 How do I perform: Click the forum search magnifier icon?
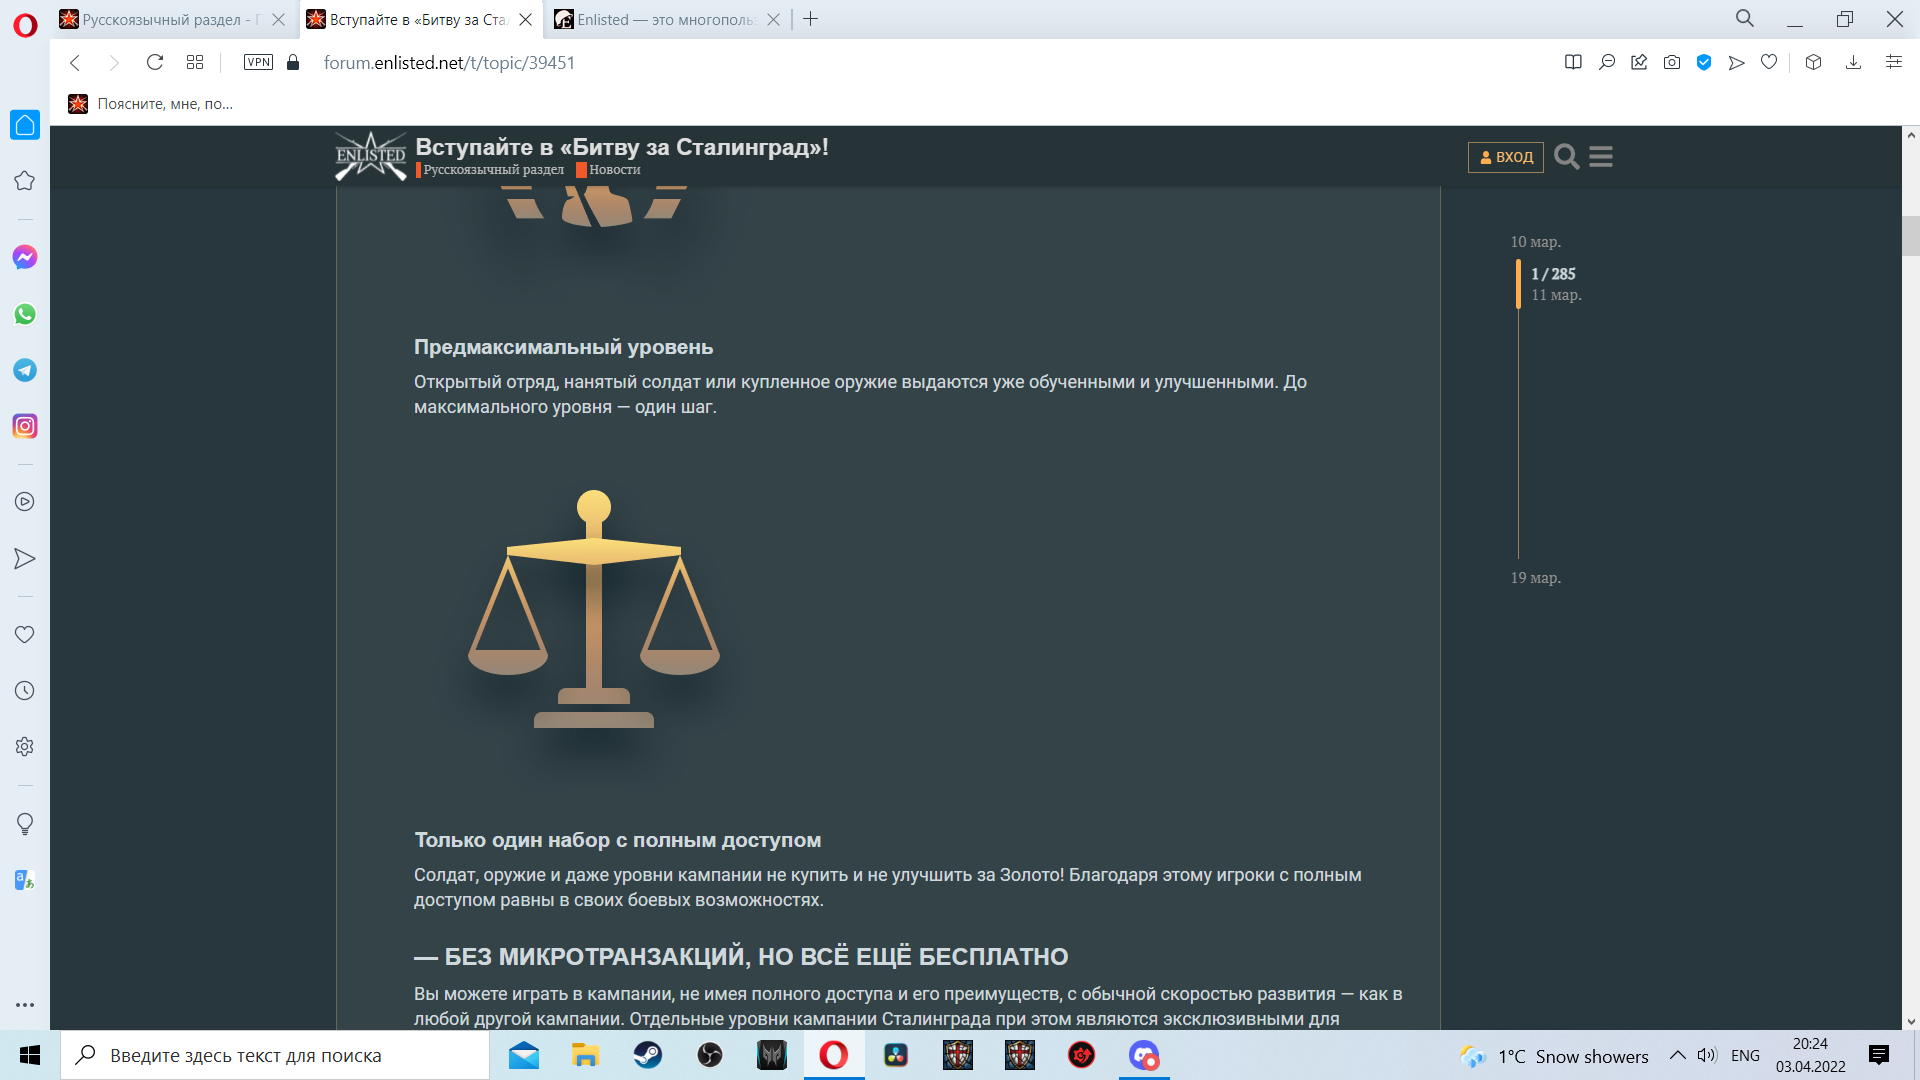pos(1567,157)
